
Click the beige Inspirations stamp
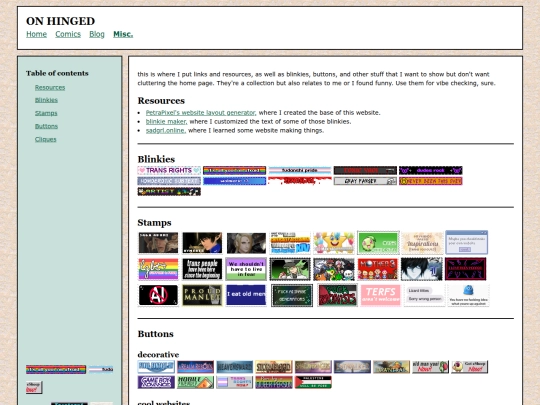(422, 243)
